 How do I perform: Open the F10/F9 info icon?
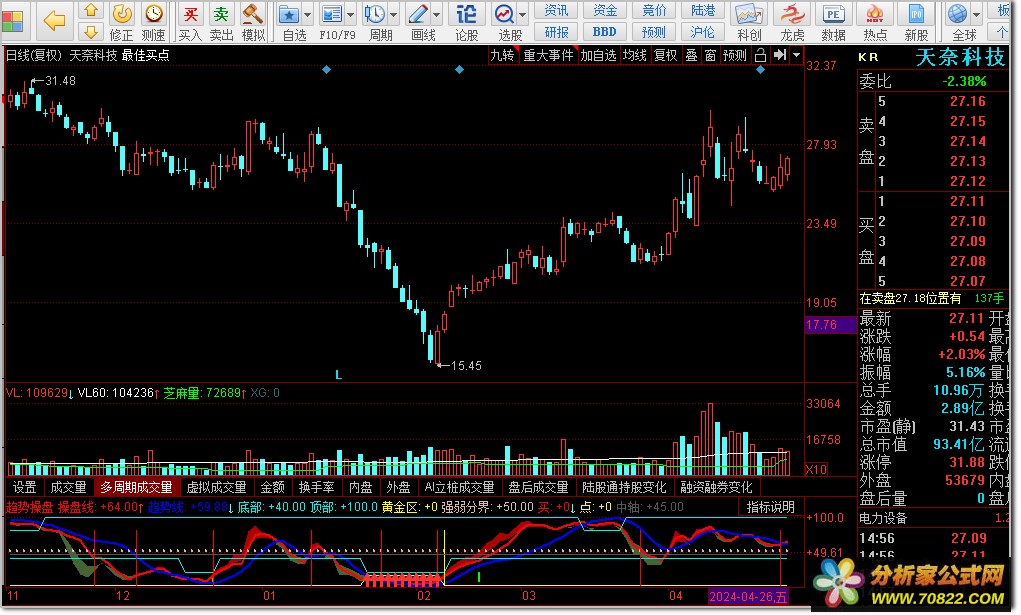(332, 14)
